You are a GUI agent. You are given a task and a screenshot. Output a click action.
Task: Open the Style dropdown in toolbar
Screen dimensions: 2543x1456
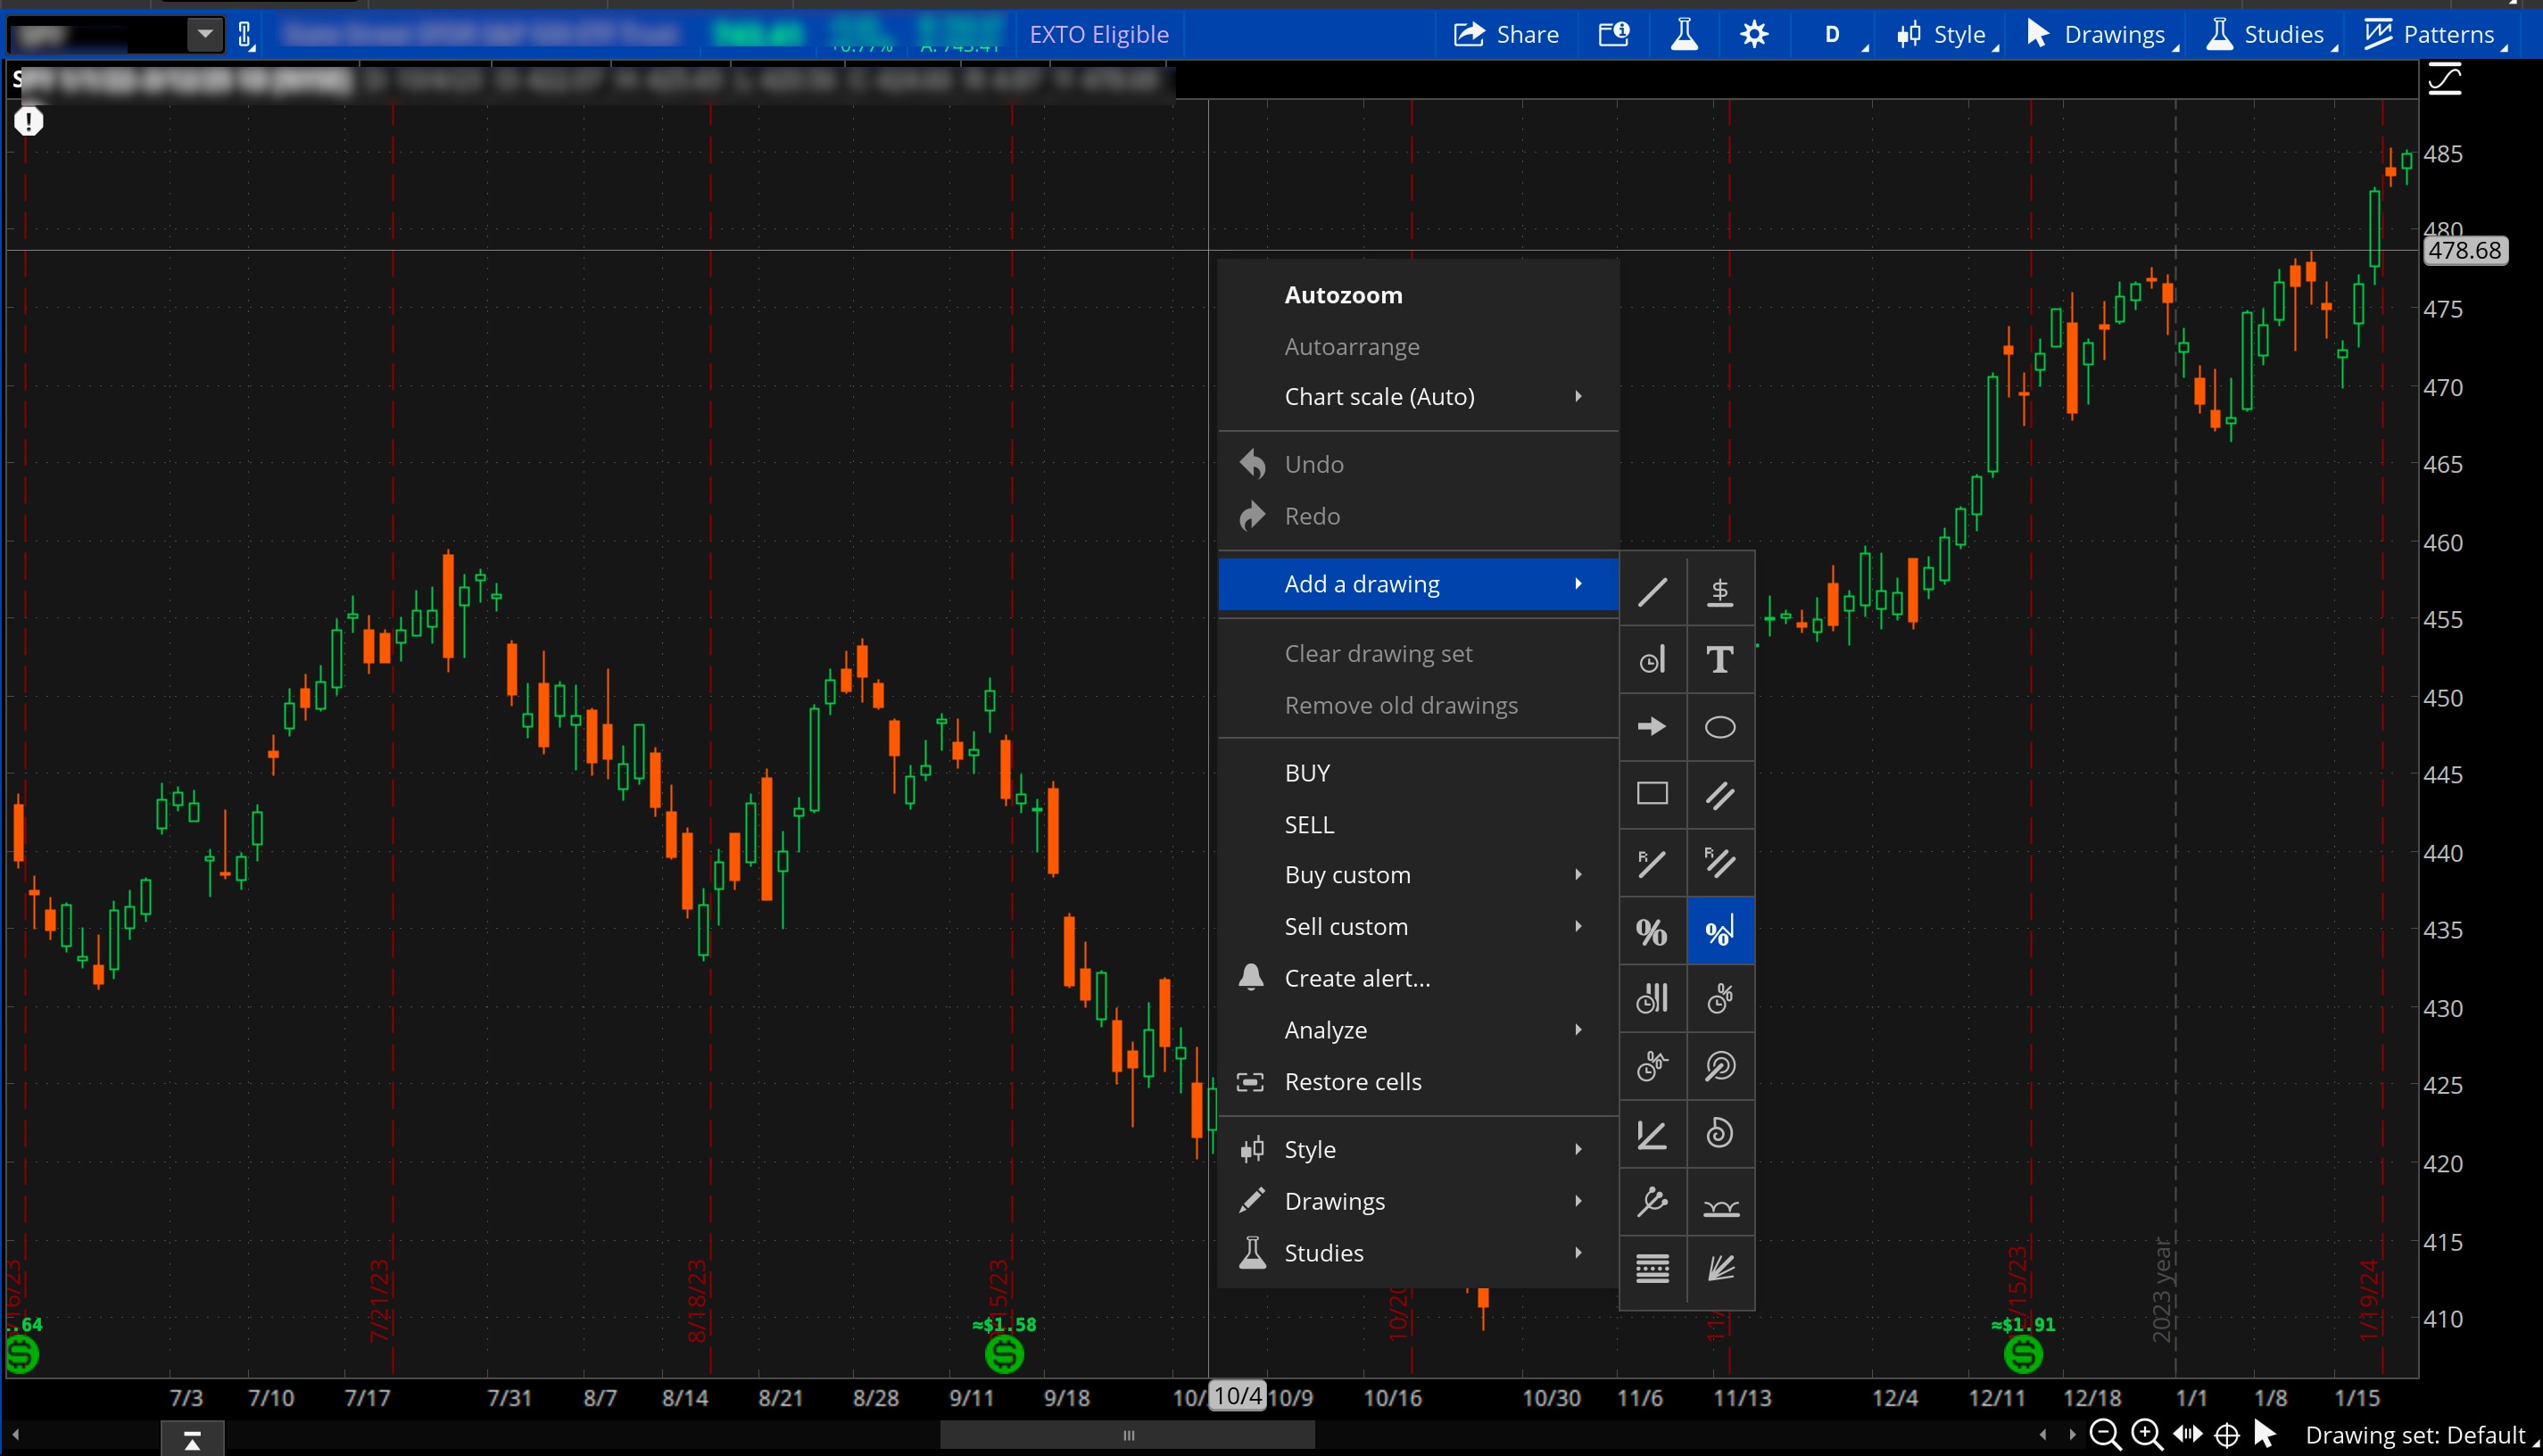1946,35
